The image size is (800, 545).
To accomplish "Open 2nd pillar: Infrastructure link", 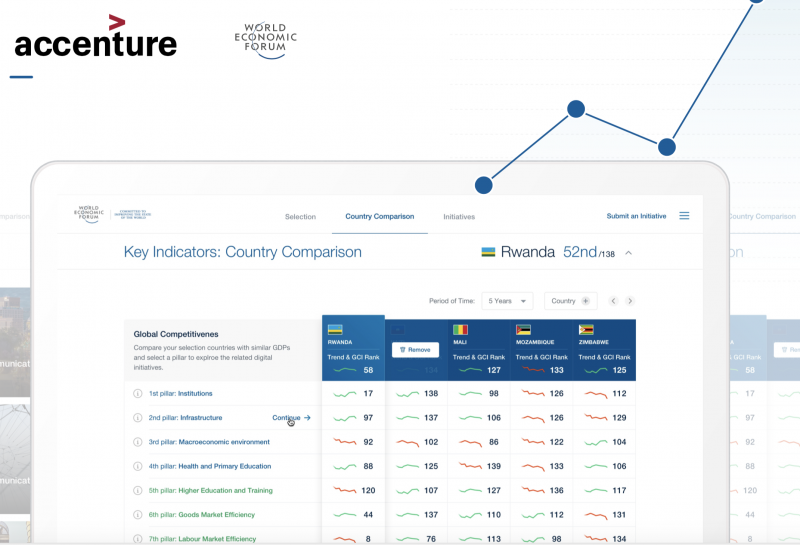I will coord(185,417).
